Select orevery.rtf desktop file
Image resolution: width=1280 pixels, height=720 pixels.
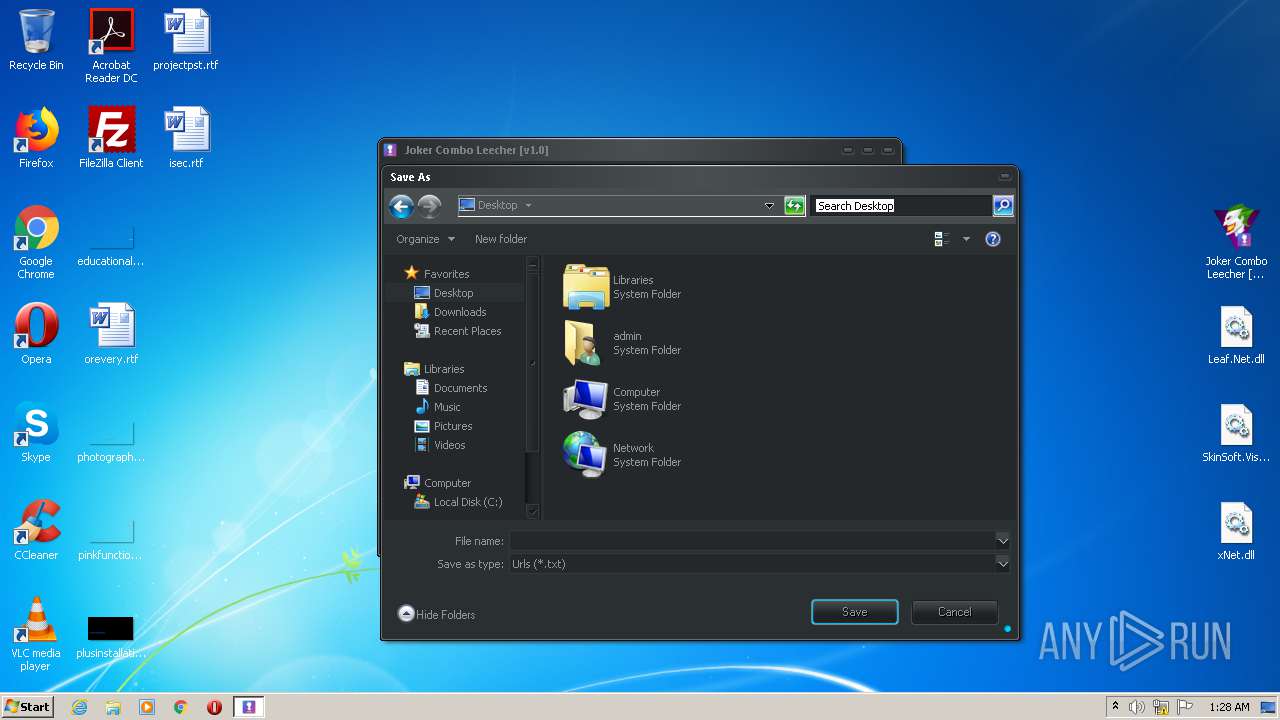pyautogui.click(x=111, y=334)
